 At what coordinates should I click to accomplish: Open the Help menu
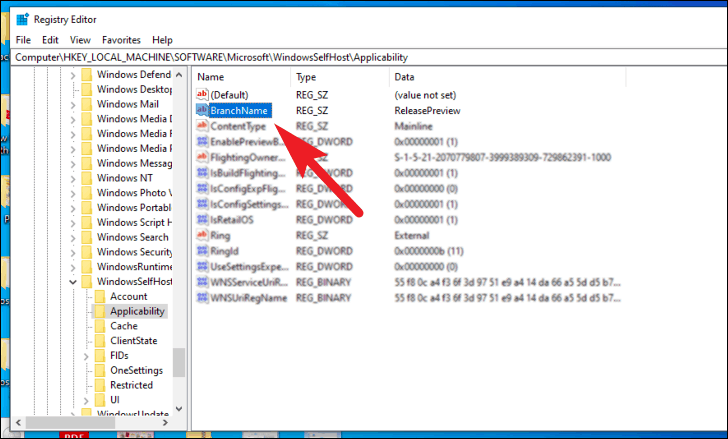pyautogui.click(x=162, y=40)
